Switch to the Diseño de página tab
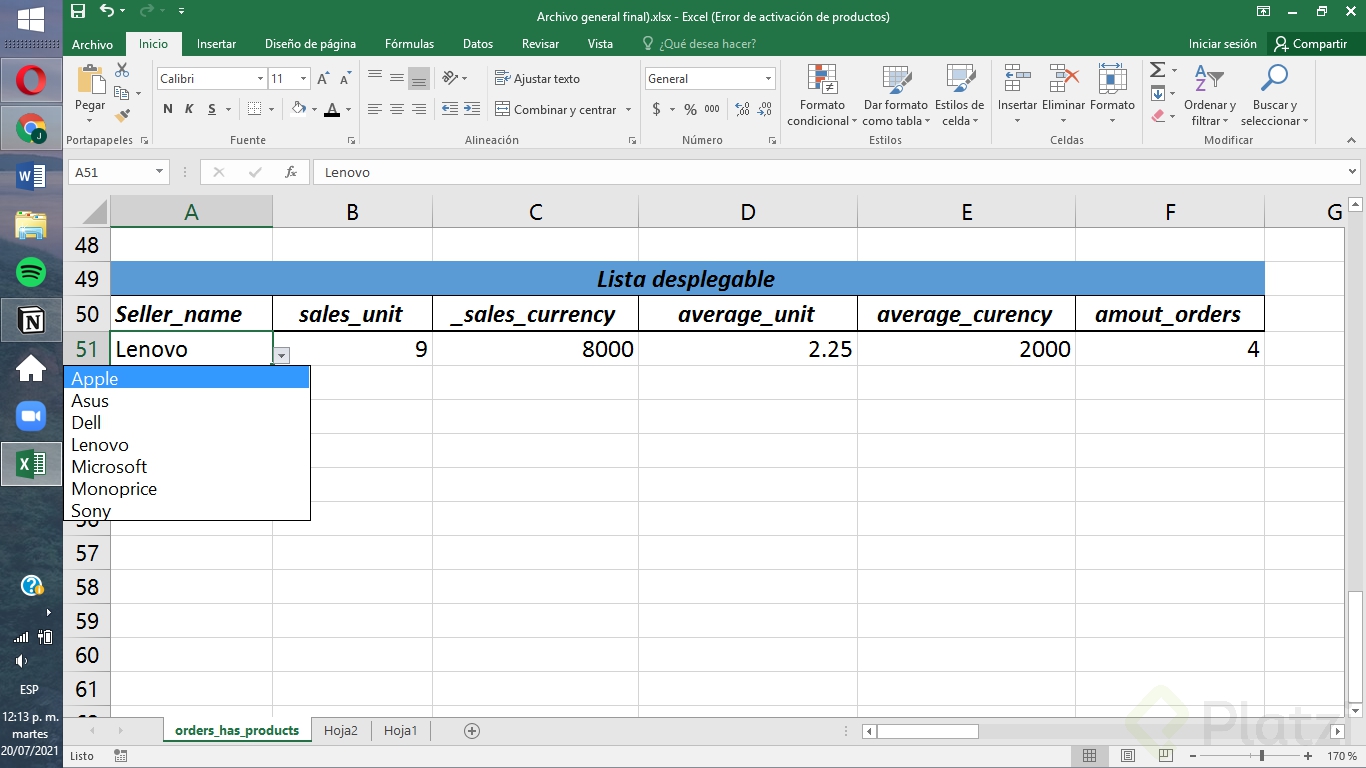This screenshot has width=1366, height=768. (x=310, y=44)
